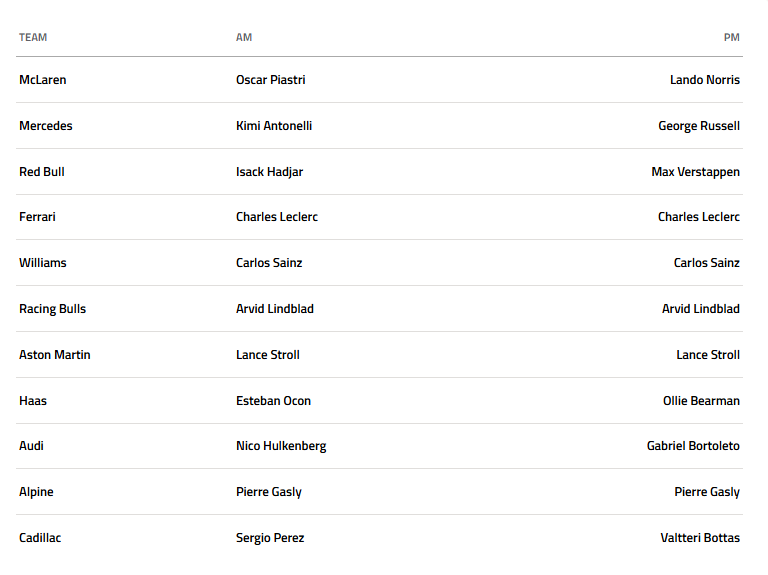Screen dimensions: 768x575
Task: Click on Valtteri Bottas
Action: click(700, 538)
